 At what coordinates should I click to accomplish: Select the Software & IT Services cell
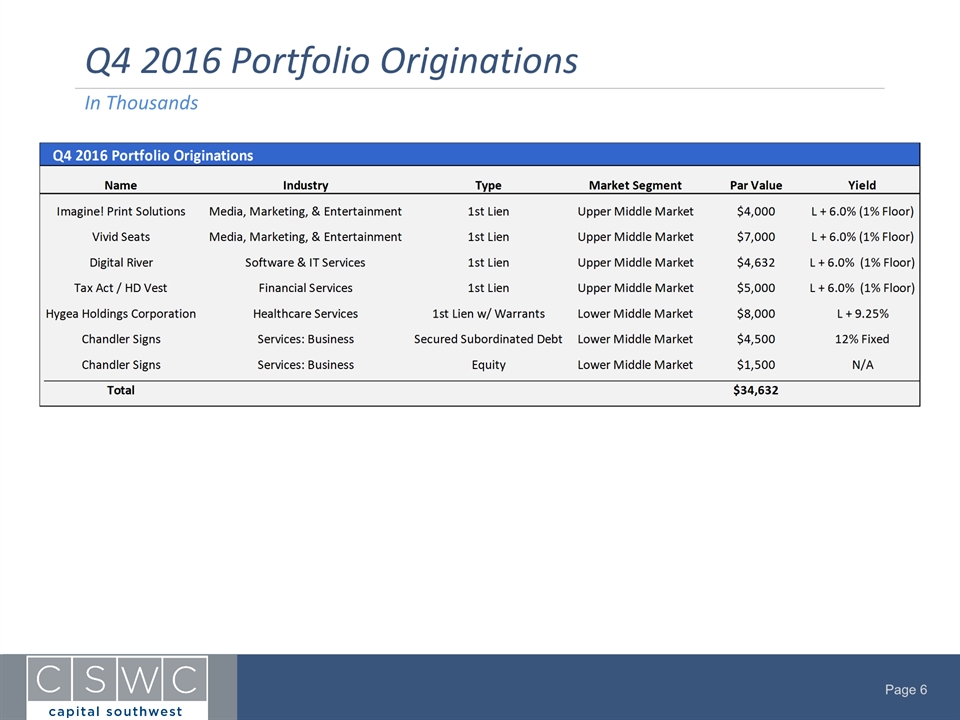point(305,262)
